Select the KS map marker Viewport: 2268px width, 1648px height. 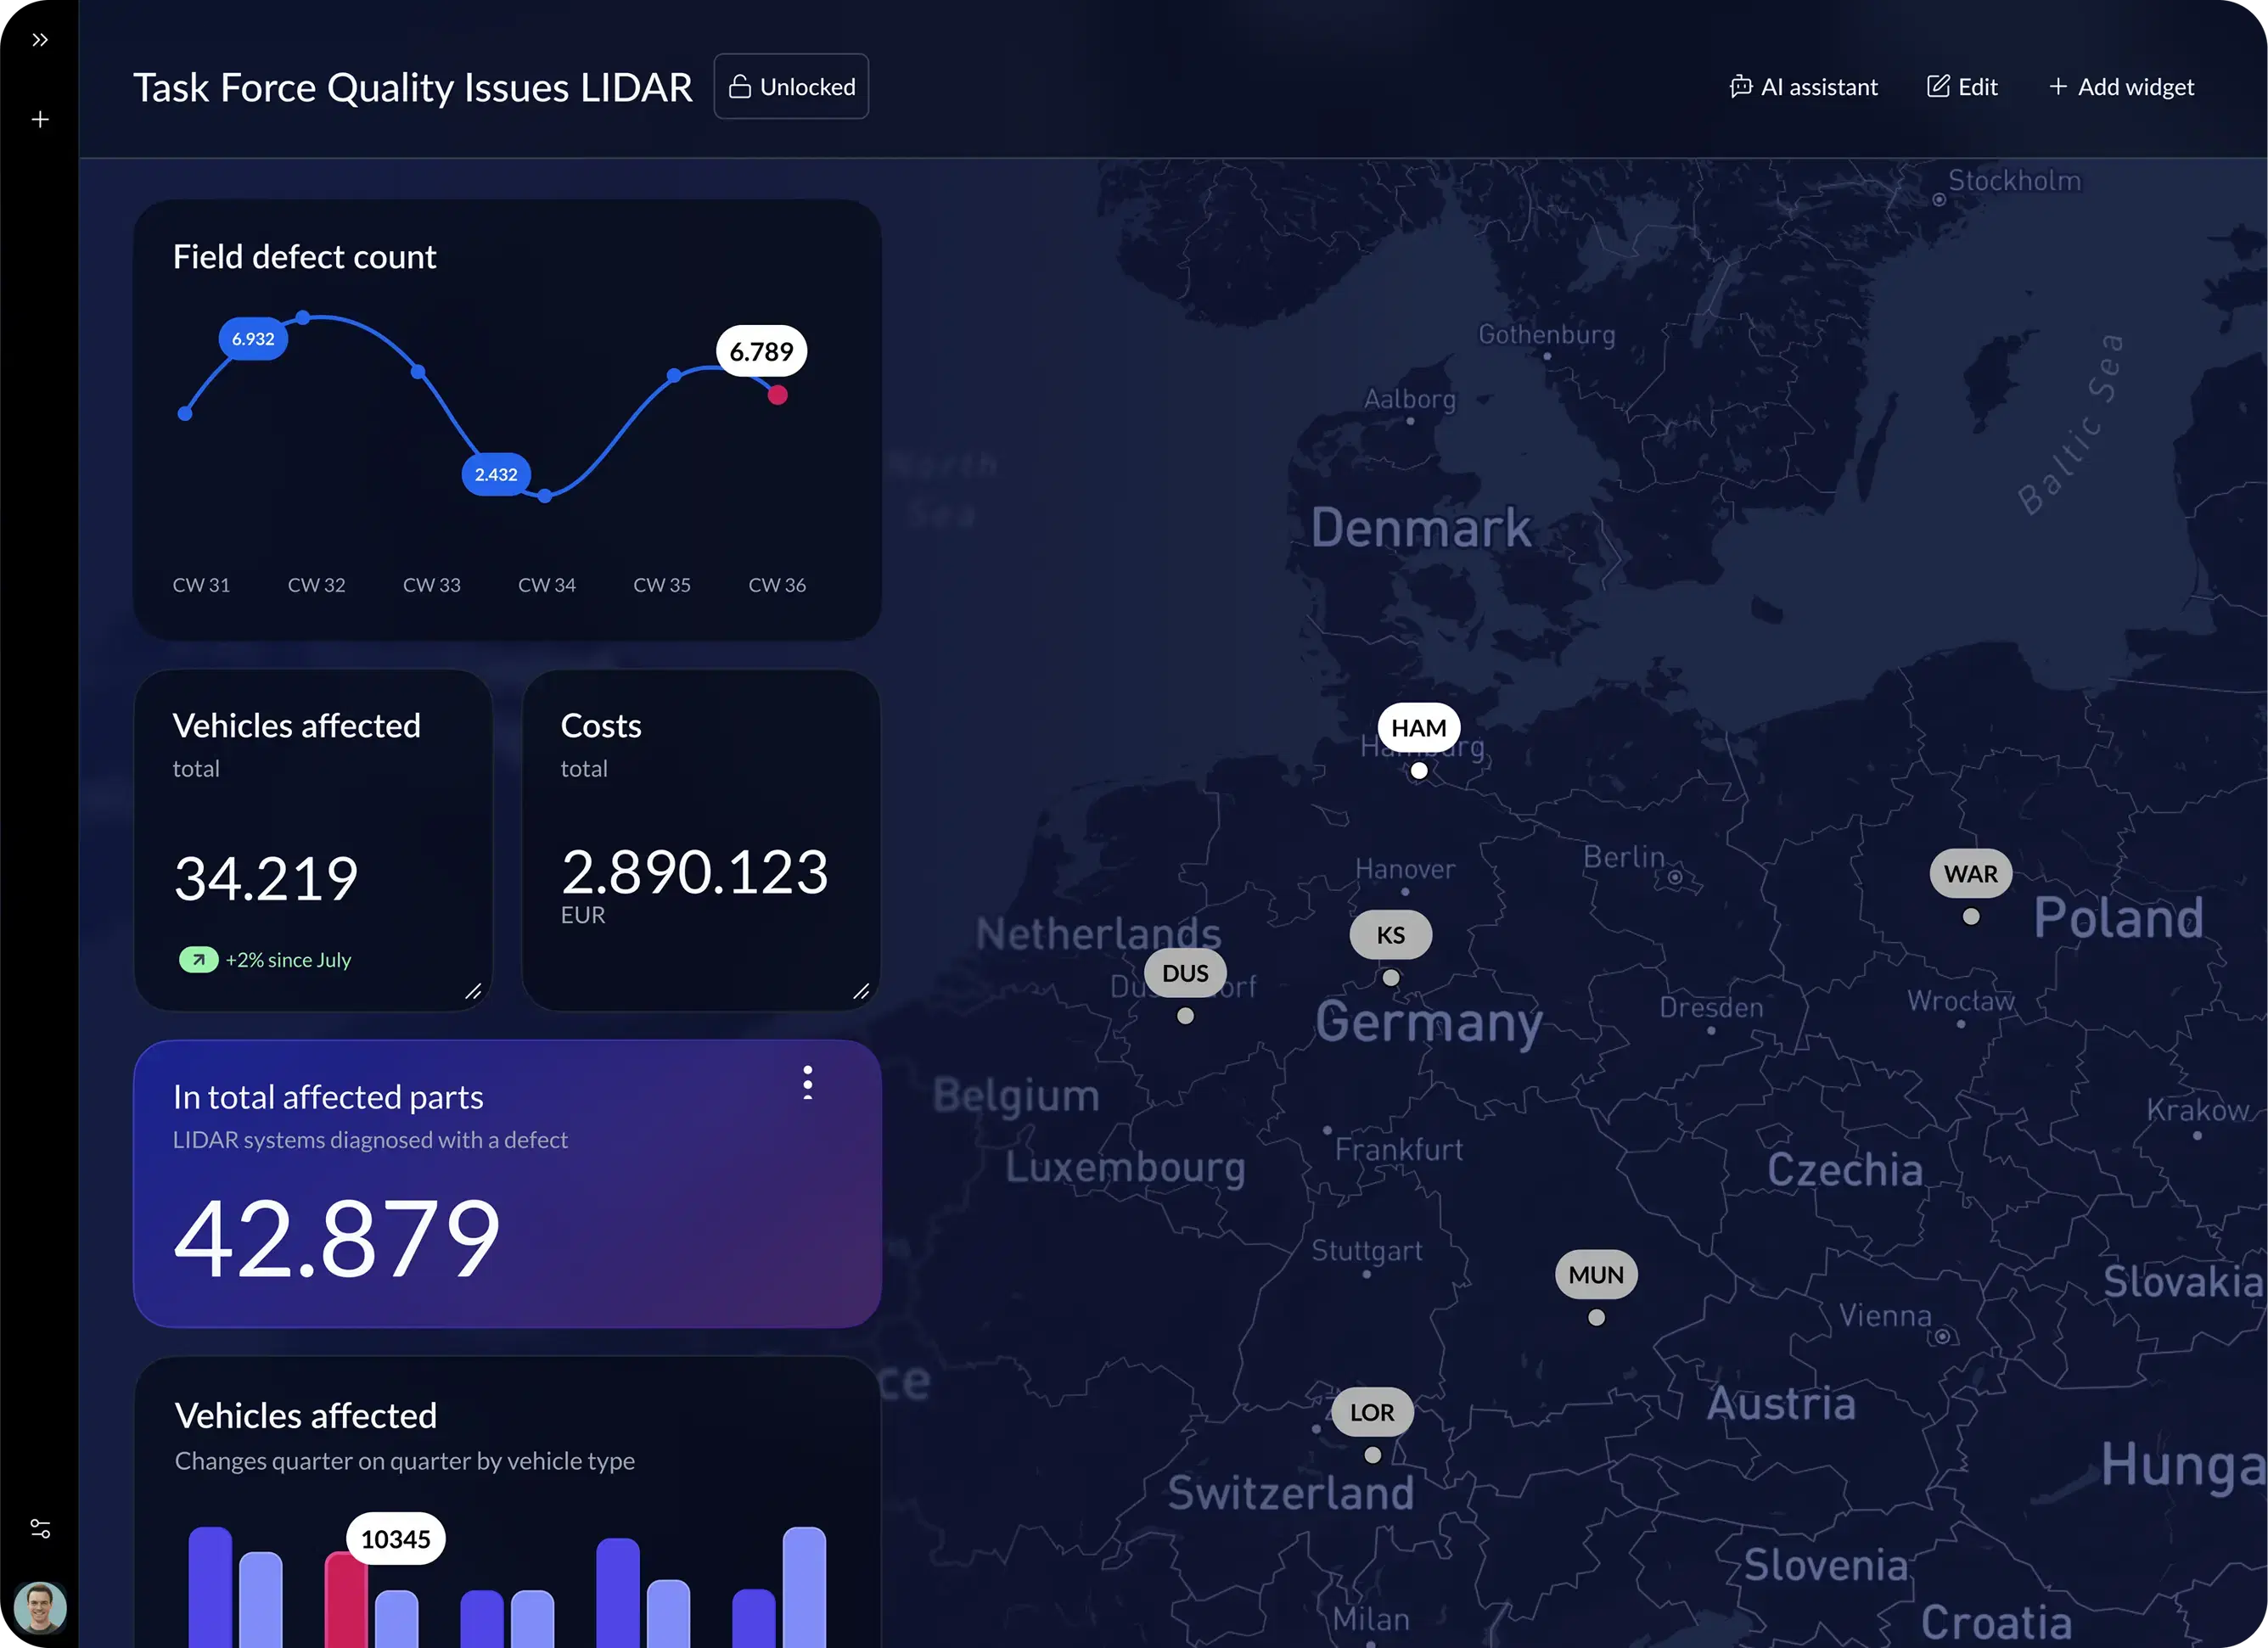point(1390,935)
